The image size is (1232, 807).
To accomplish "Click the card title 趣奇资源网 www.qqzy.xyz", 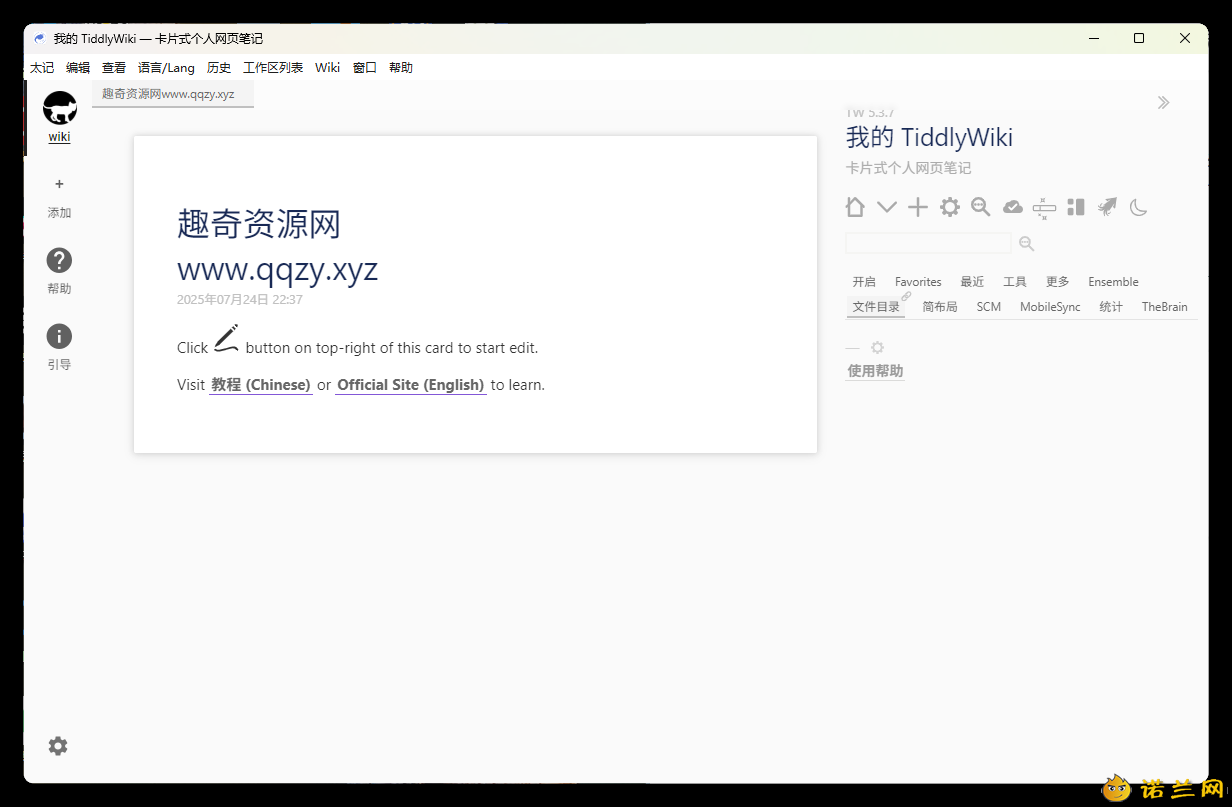I will (x=278, y=246).
